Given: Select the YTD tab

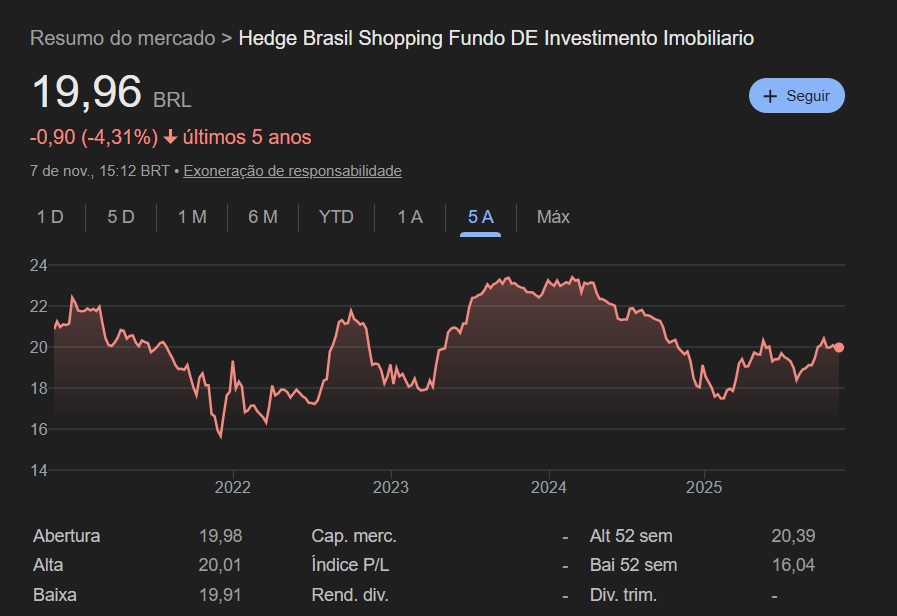Looking at the screenshot, I should (x=336, y=217).
